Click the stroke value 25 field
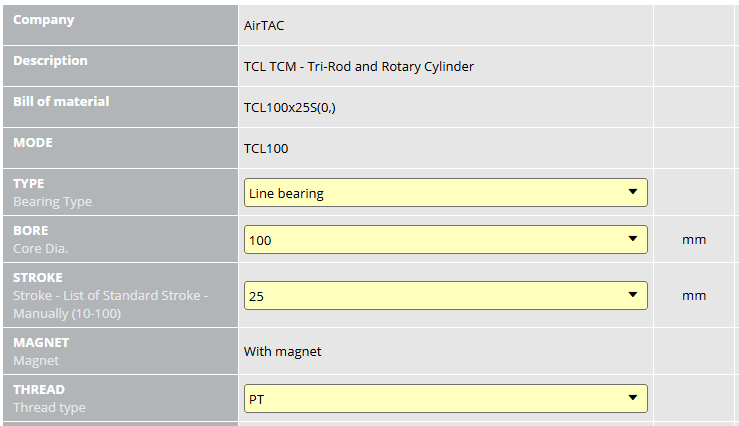This screenshot has width=739, height=426. 445,295
